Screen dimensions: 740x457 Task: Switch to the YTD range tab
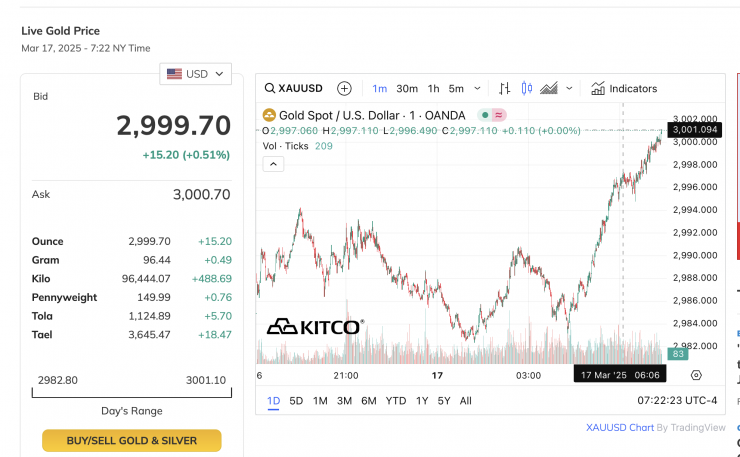coord(395,401)
